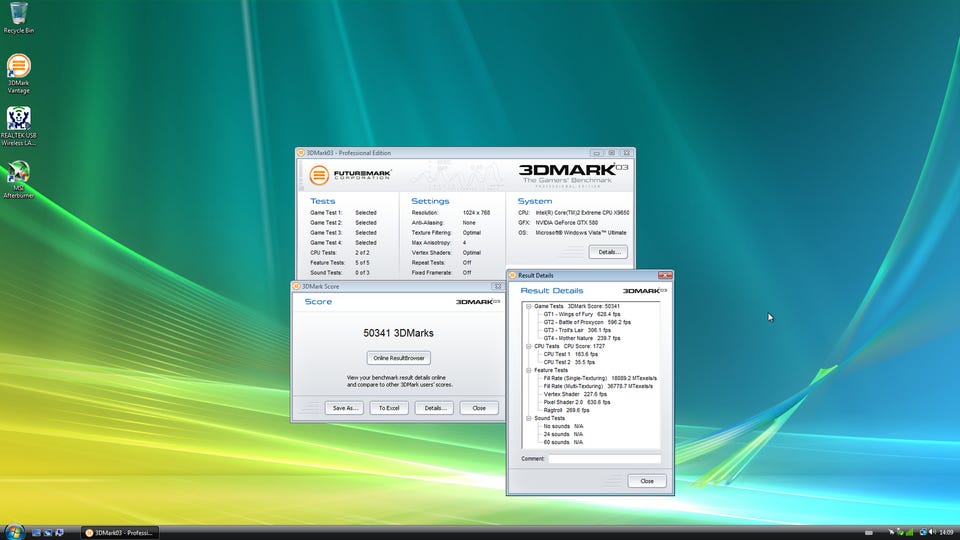Click the 3DMark03 window title bar icon
Image resolution: width=960 pixels, height=540 pixels.
(301, 153)
